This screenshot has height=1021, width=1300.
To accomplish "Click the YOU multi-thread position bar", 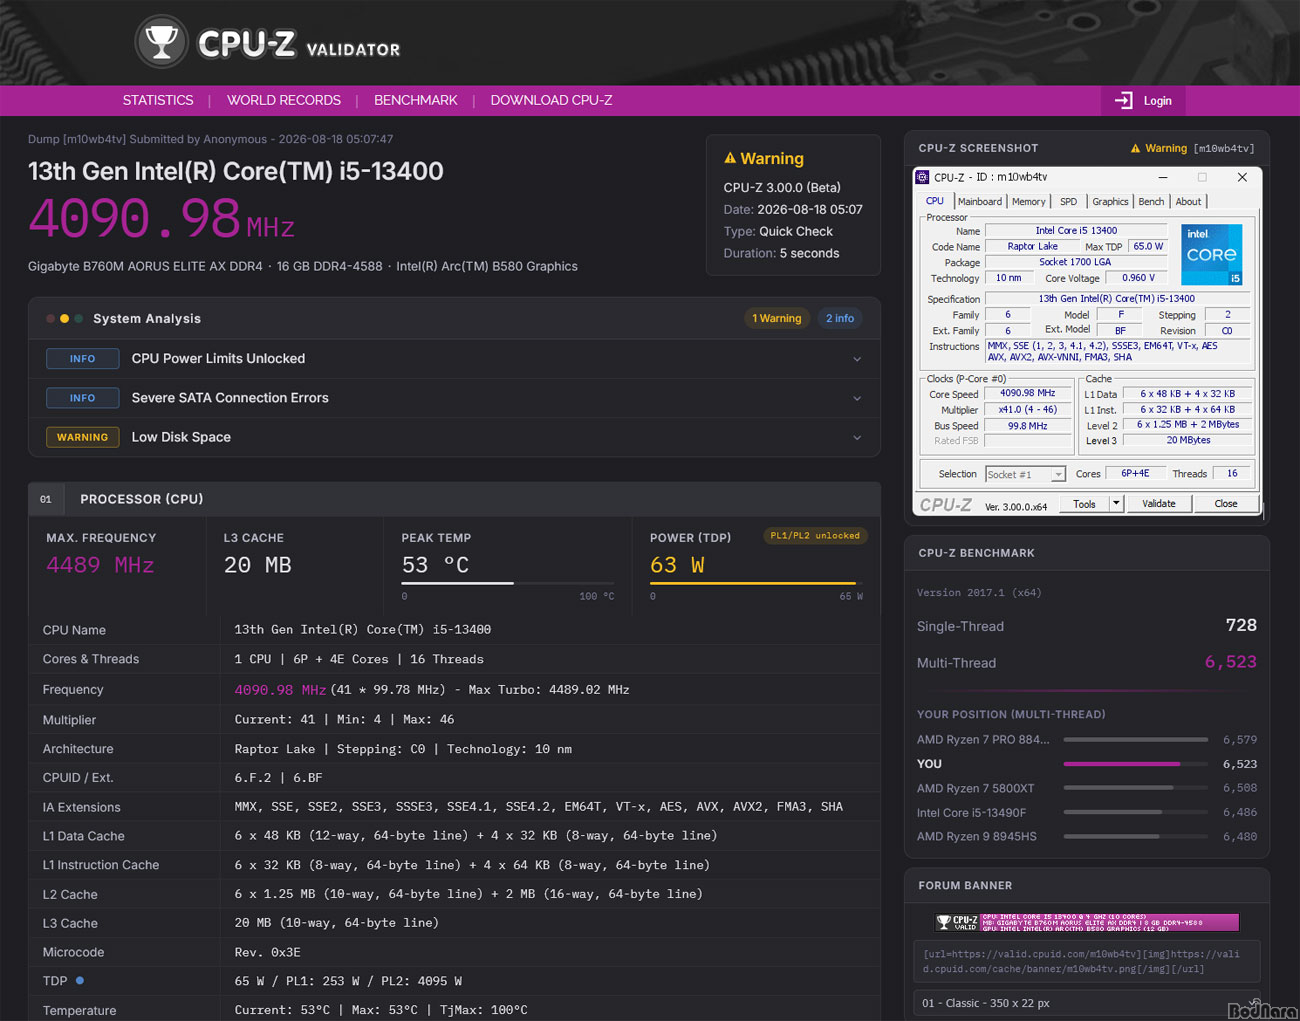I will pos(1136,764).
